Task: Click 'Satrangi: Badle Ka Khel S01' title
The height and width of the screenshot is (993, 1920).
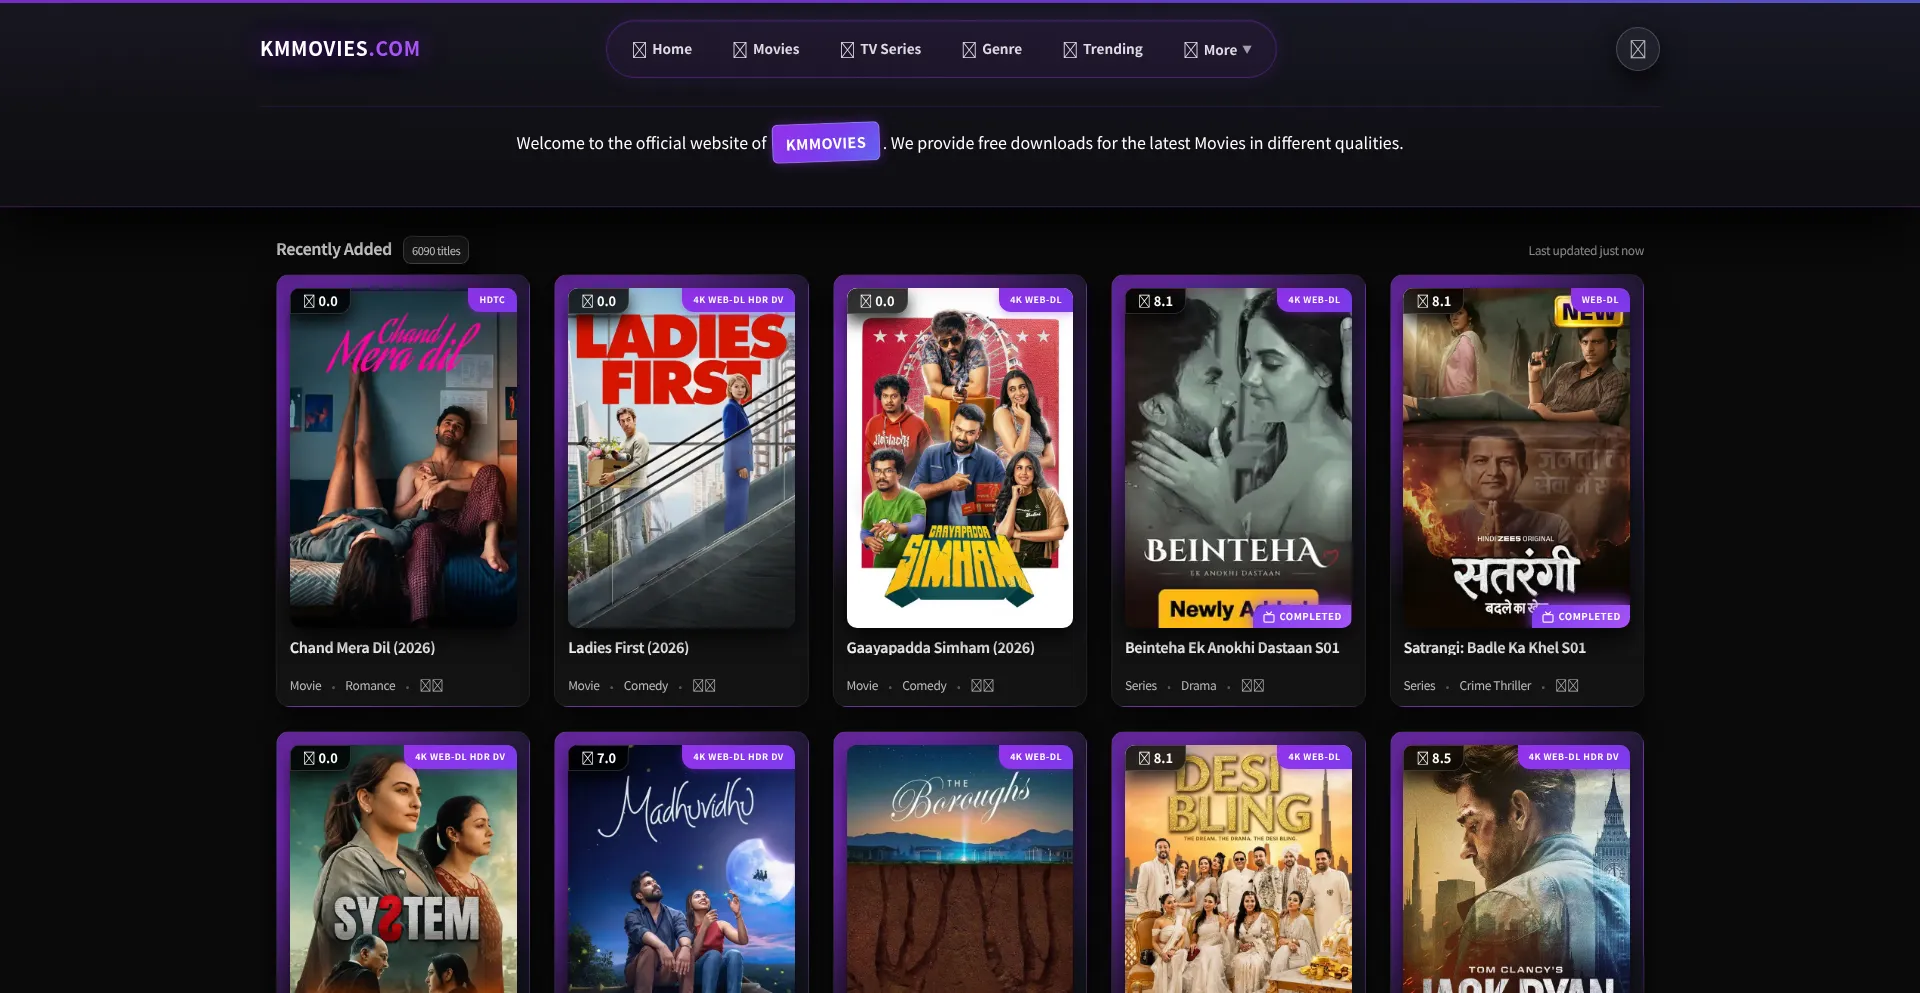Action: (x=1494, y=648)
